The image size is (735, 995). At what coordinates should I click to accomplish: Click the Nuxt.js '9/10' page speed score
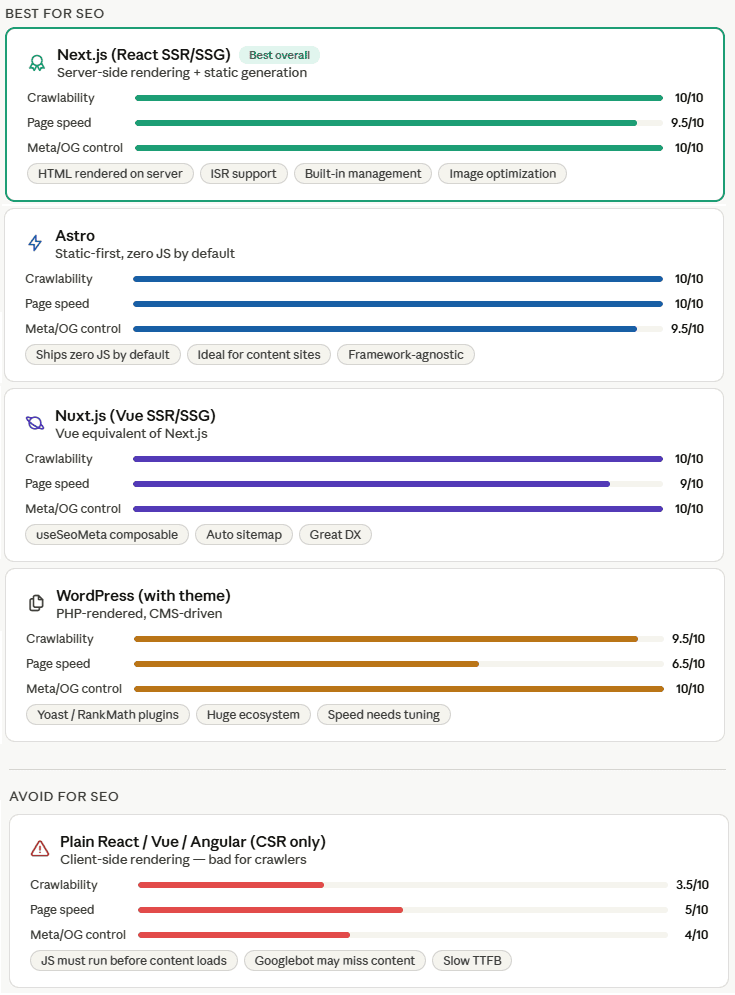click(691, 484)
